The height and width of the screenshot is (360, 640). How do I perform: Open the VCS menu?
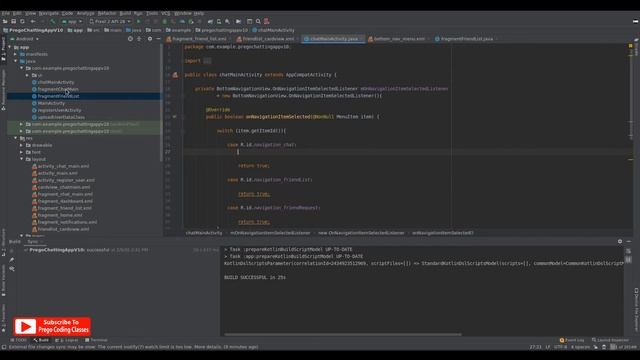[x=165, y=13]
